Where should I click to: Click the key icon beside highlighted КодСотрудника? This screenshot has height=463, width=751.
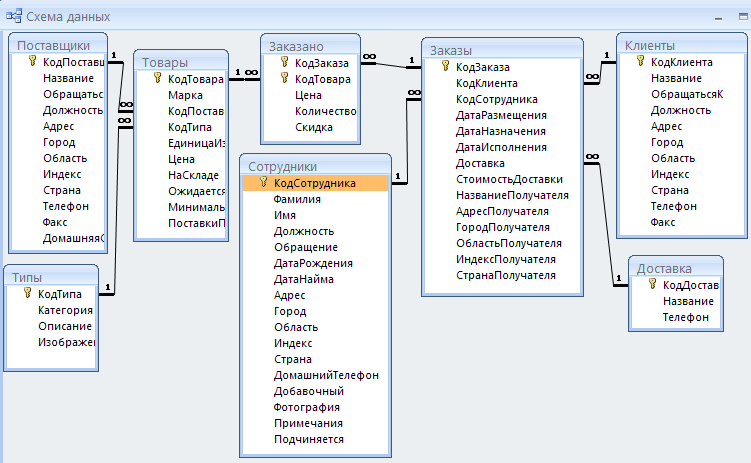[263, 182]
